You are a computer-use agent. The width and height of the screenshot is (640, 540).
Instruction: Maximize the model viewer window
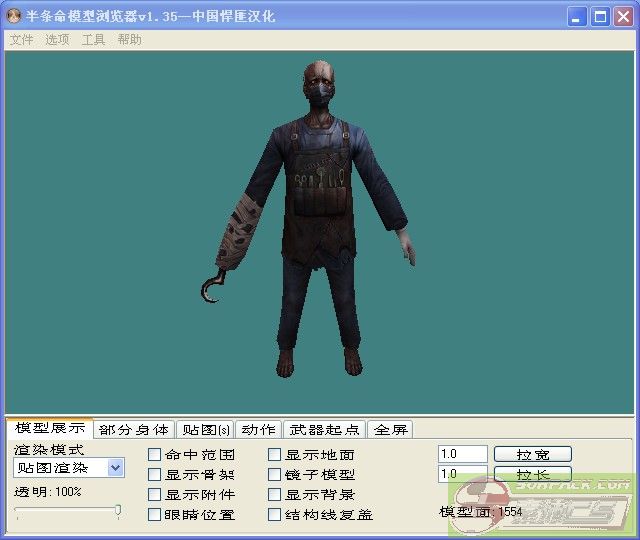600,17
